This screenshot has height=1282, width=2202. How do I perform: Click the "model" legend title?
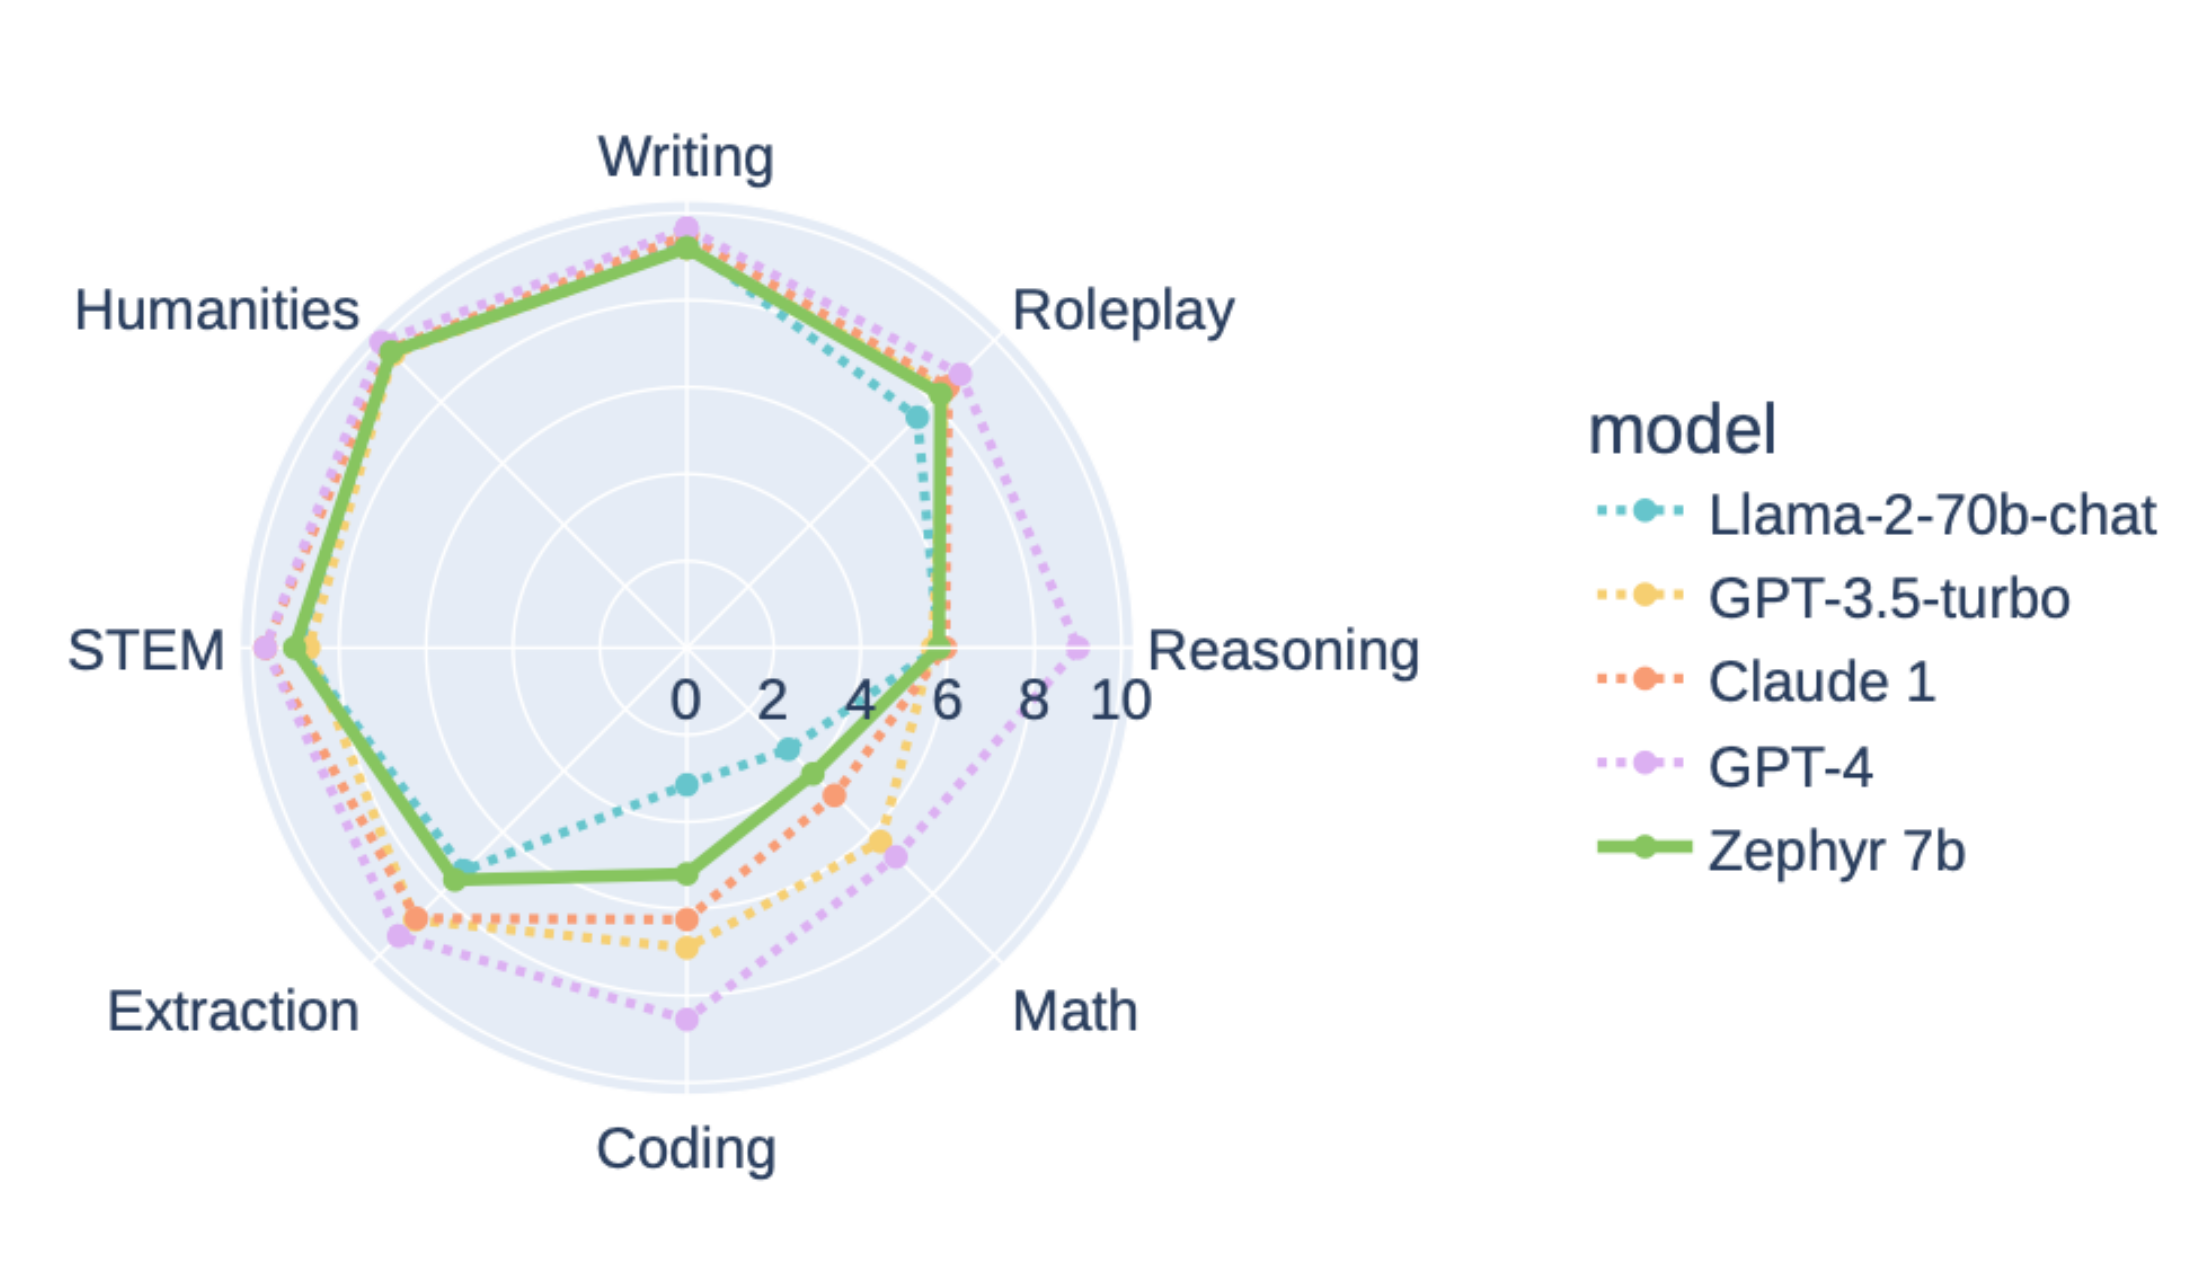(x=1682, y=430)
